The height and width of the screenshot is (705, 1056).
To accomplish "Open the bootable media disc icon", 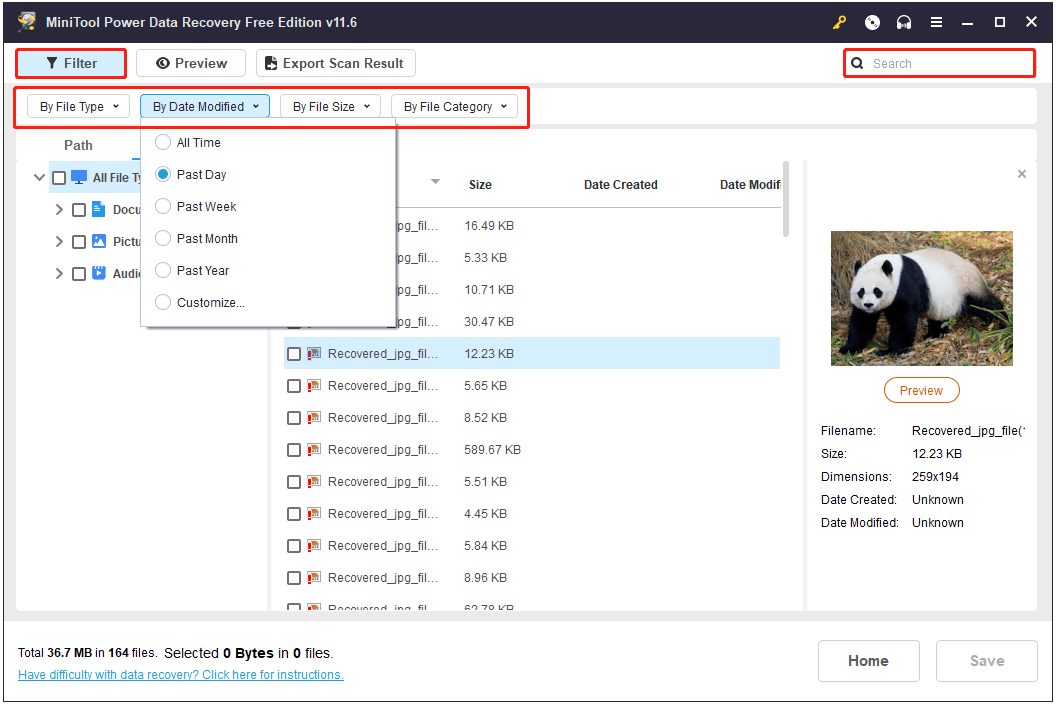I will coord(872,22).
